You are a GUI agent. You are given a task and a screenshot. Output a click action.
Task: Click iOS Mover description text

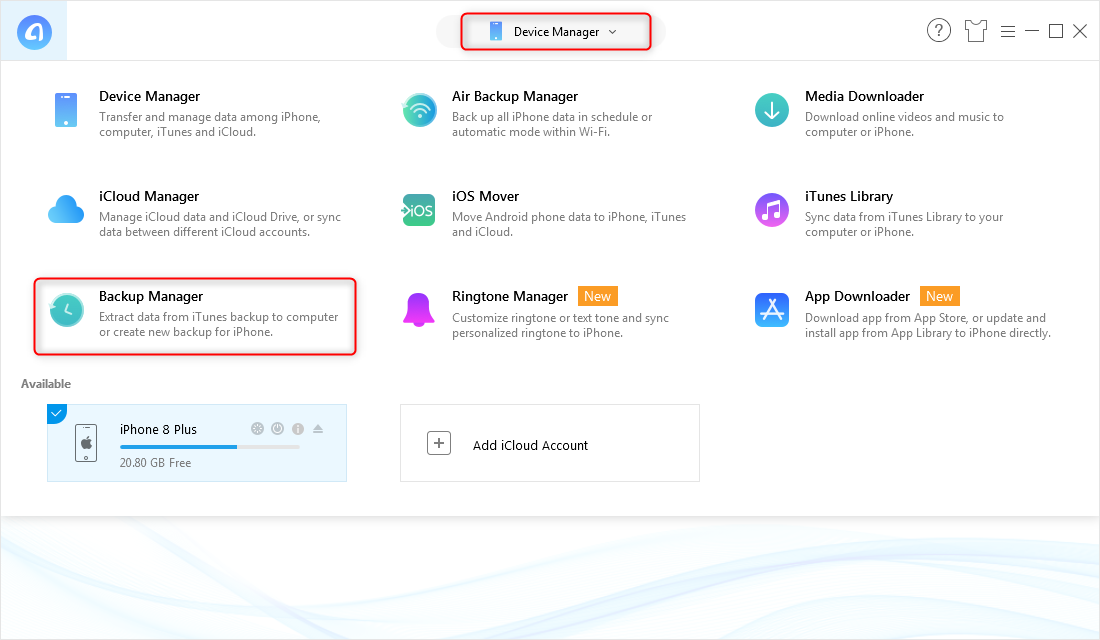pyautogui.click(x=569, y=225)
